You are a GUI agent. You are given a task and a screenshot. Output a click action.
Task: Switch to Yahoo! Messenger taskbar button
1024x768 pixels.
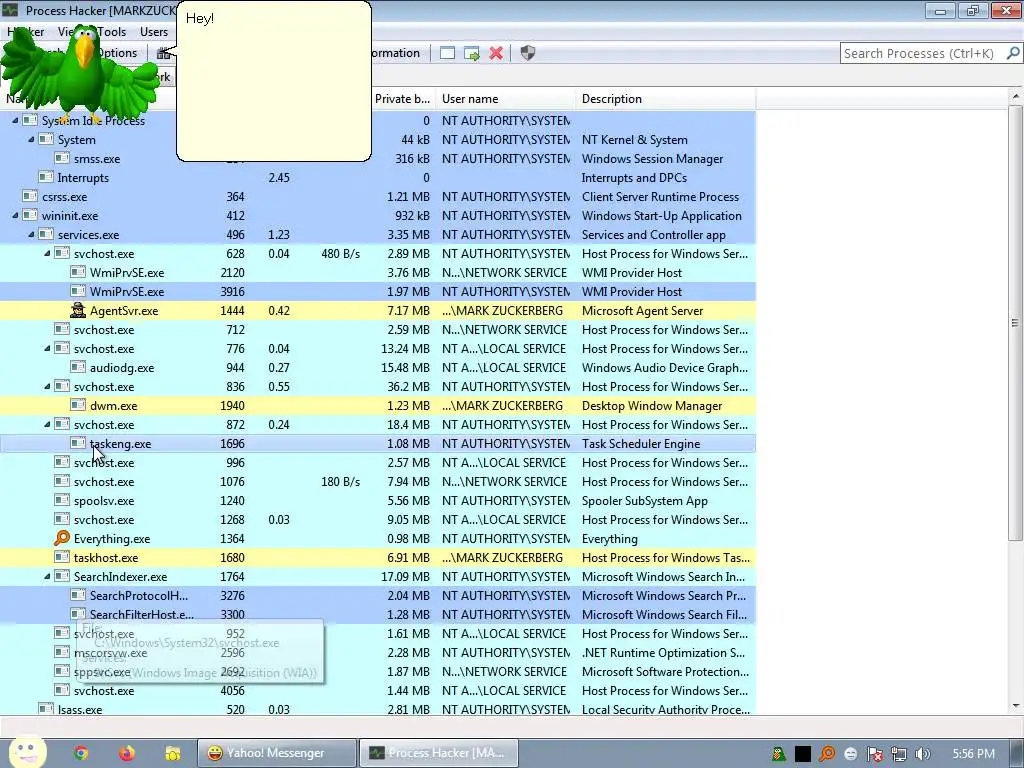[277, 753]
